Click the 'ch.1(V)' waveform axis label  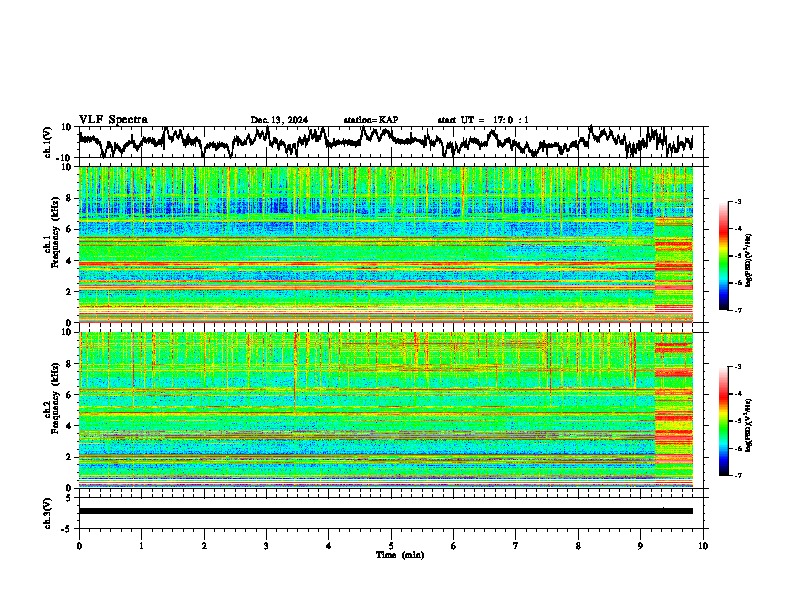pos(47,142)
